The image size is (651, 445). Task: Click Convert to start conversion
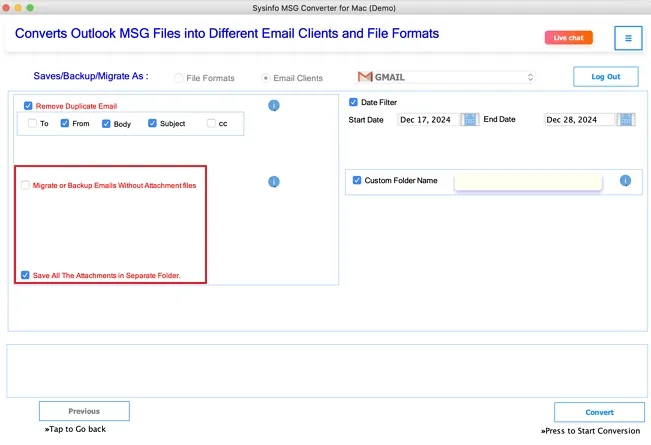[599, 412]
